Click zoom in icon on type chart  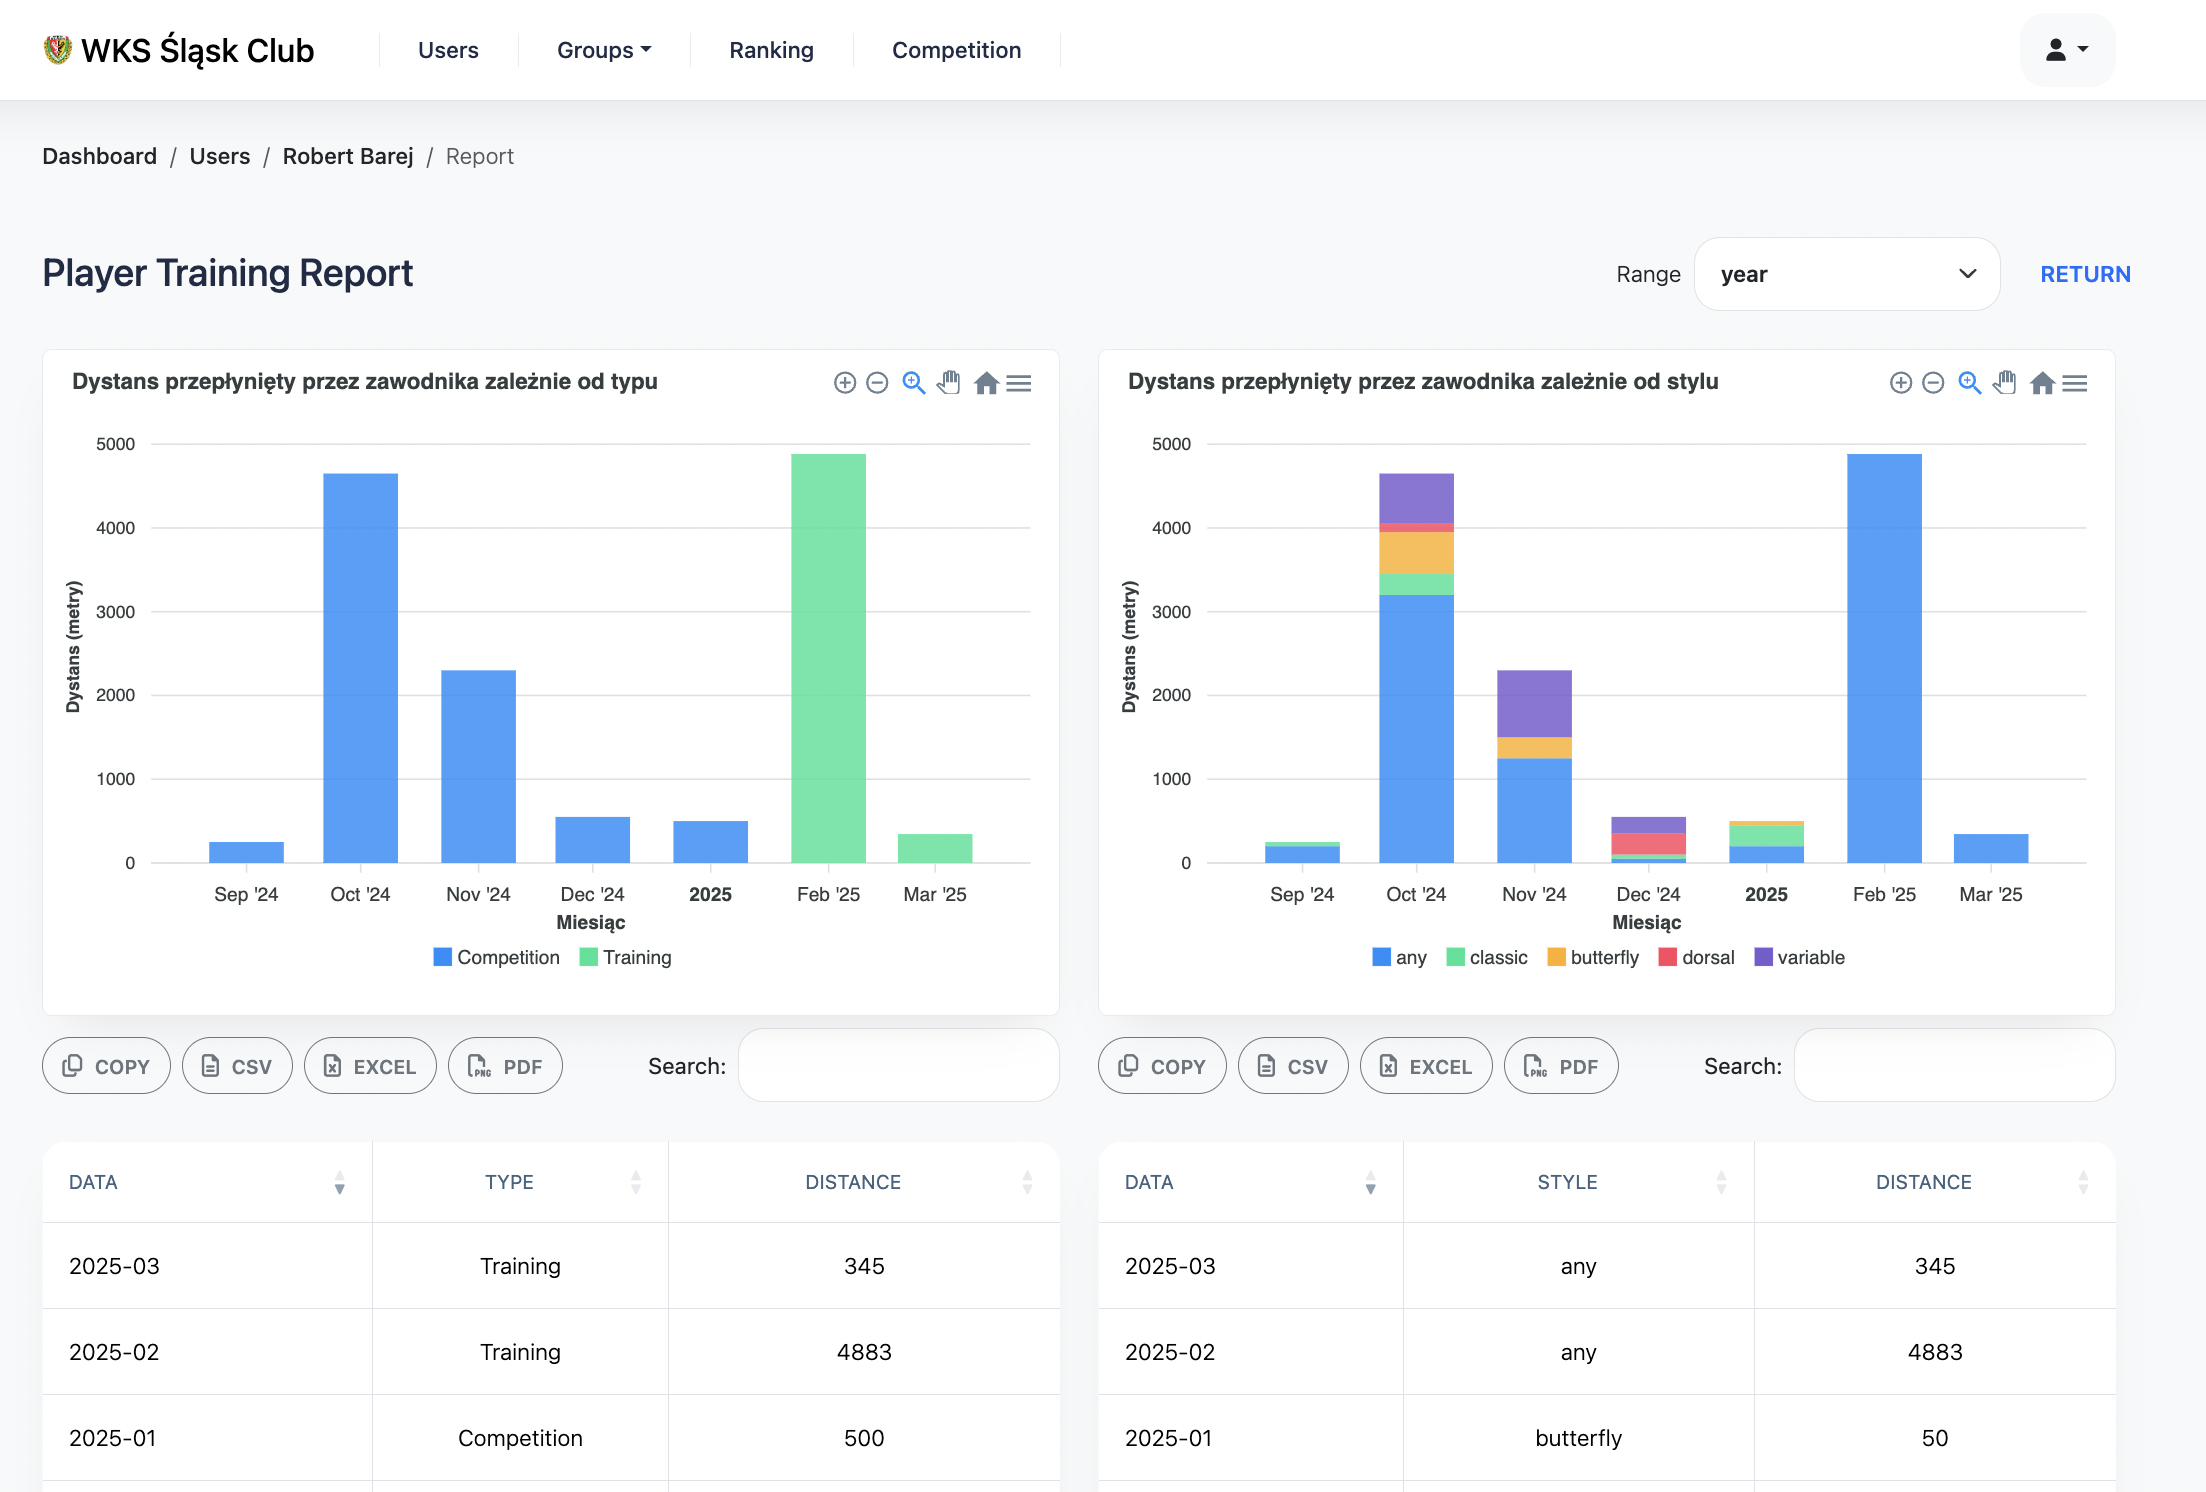coord(845,383)
